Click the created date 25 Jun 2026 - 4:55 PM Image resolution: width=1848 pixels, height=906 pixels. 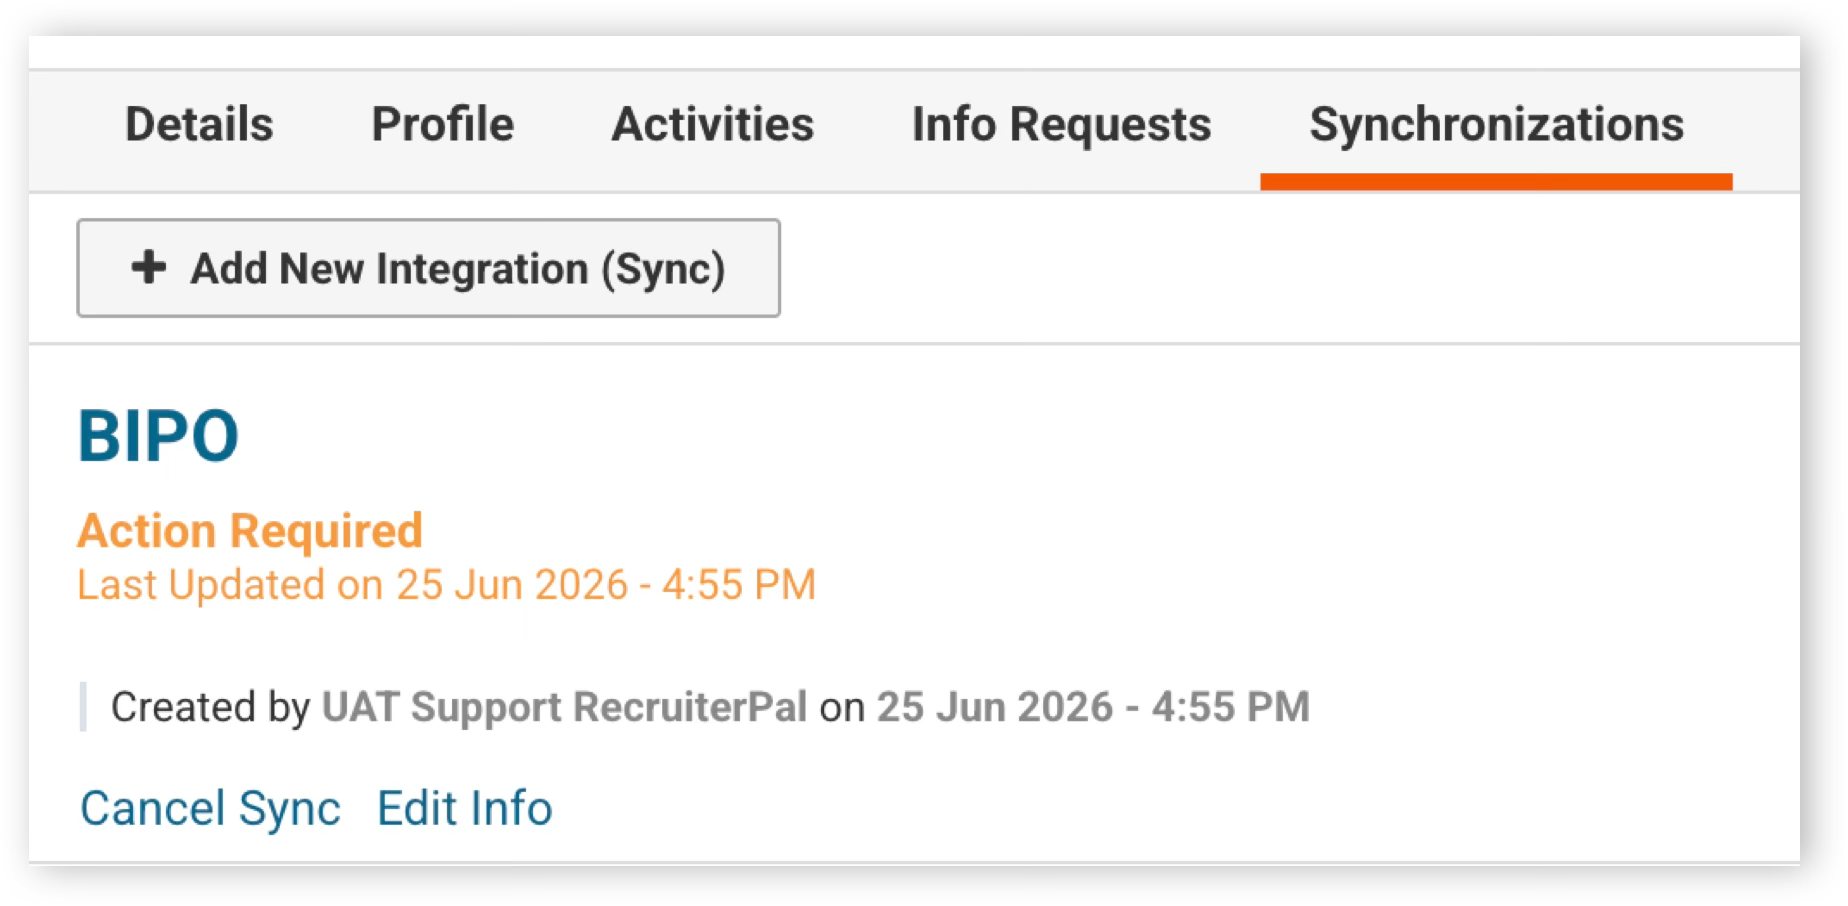pos(1093,707)
